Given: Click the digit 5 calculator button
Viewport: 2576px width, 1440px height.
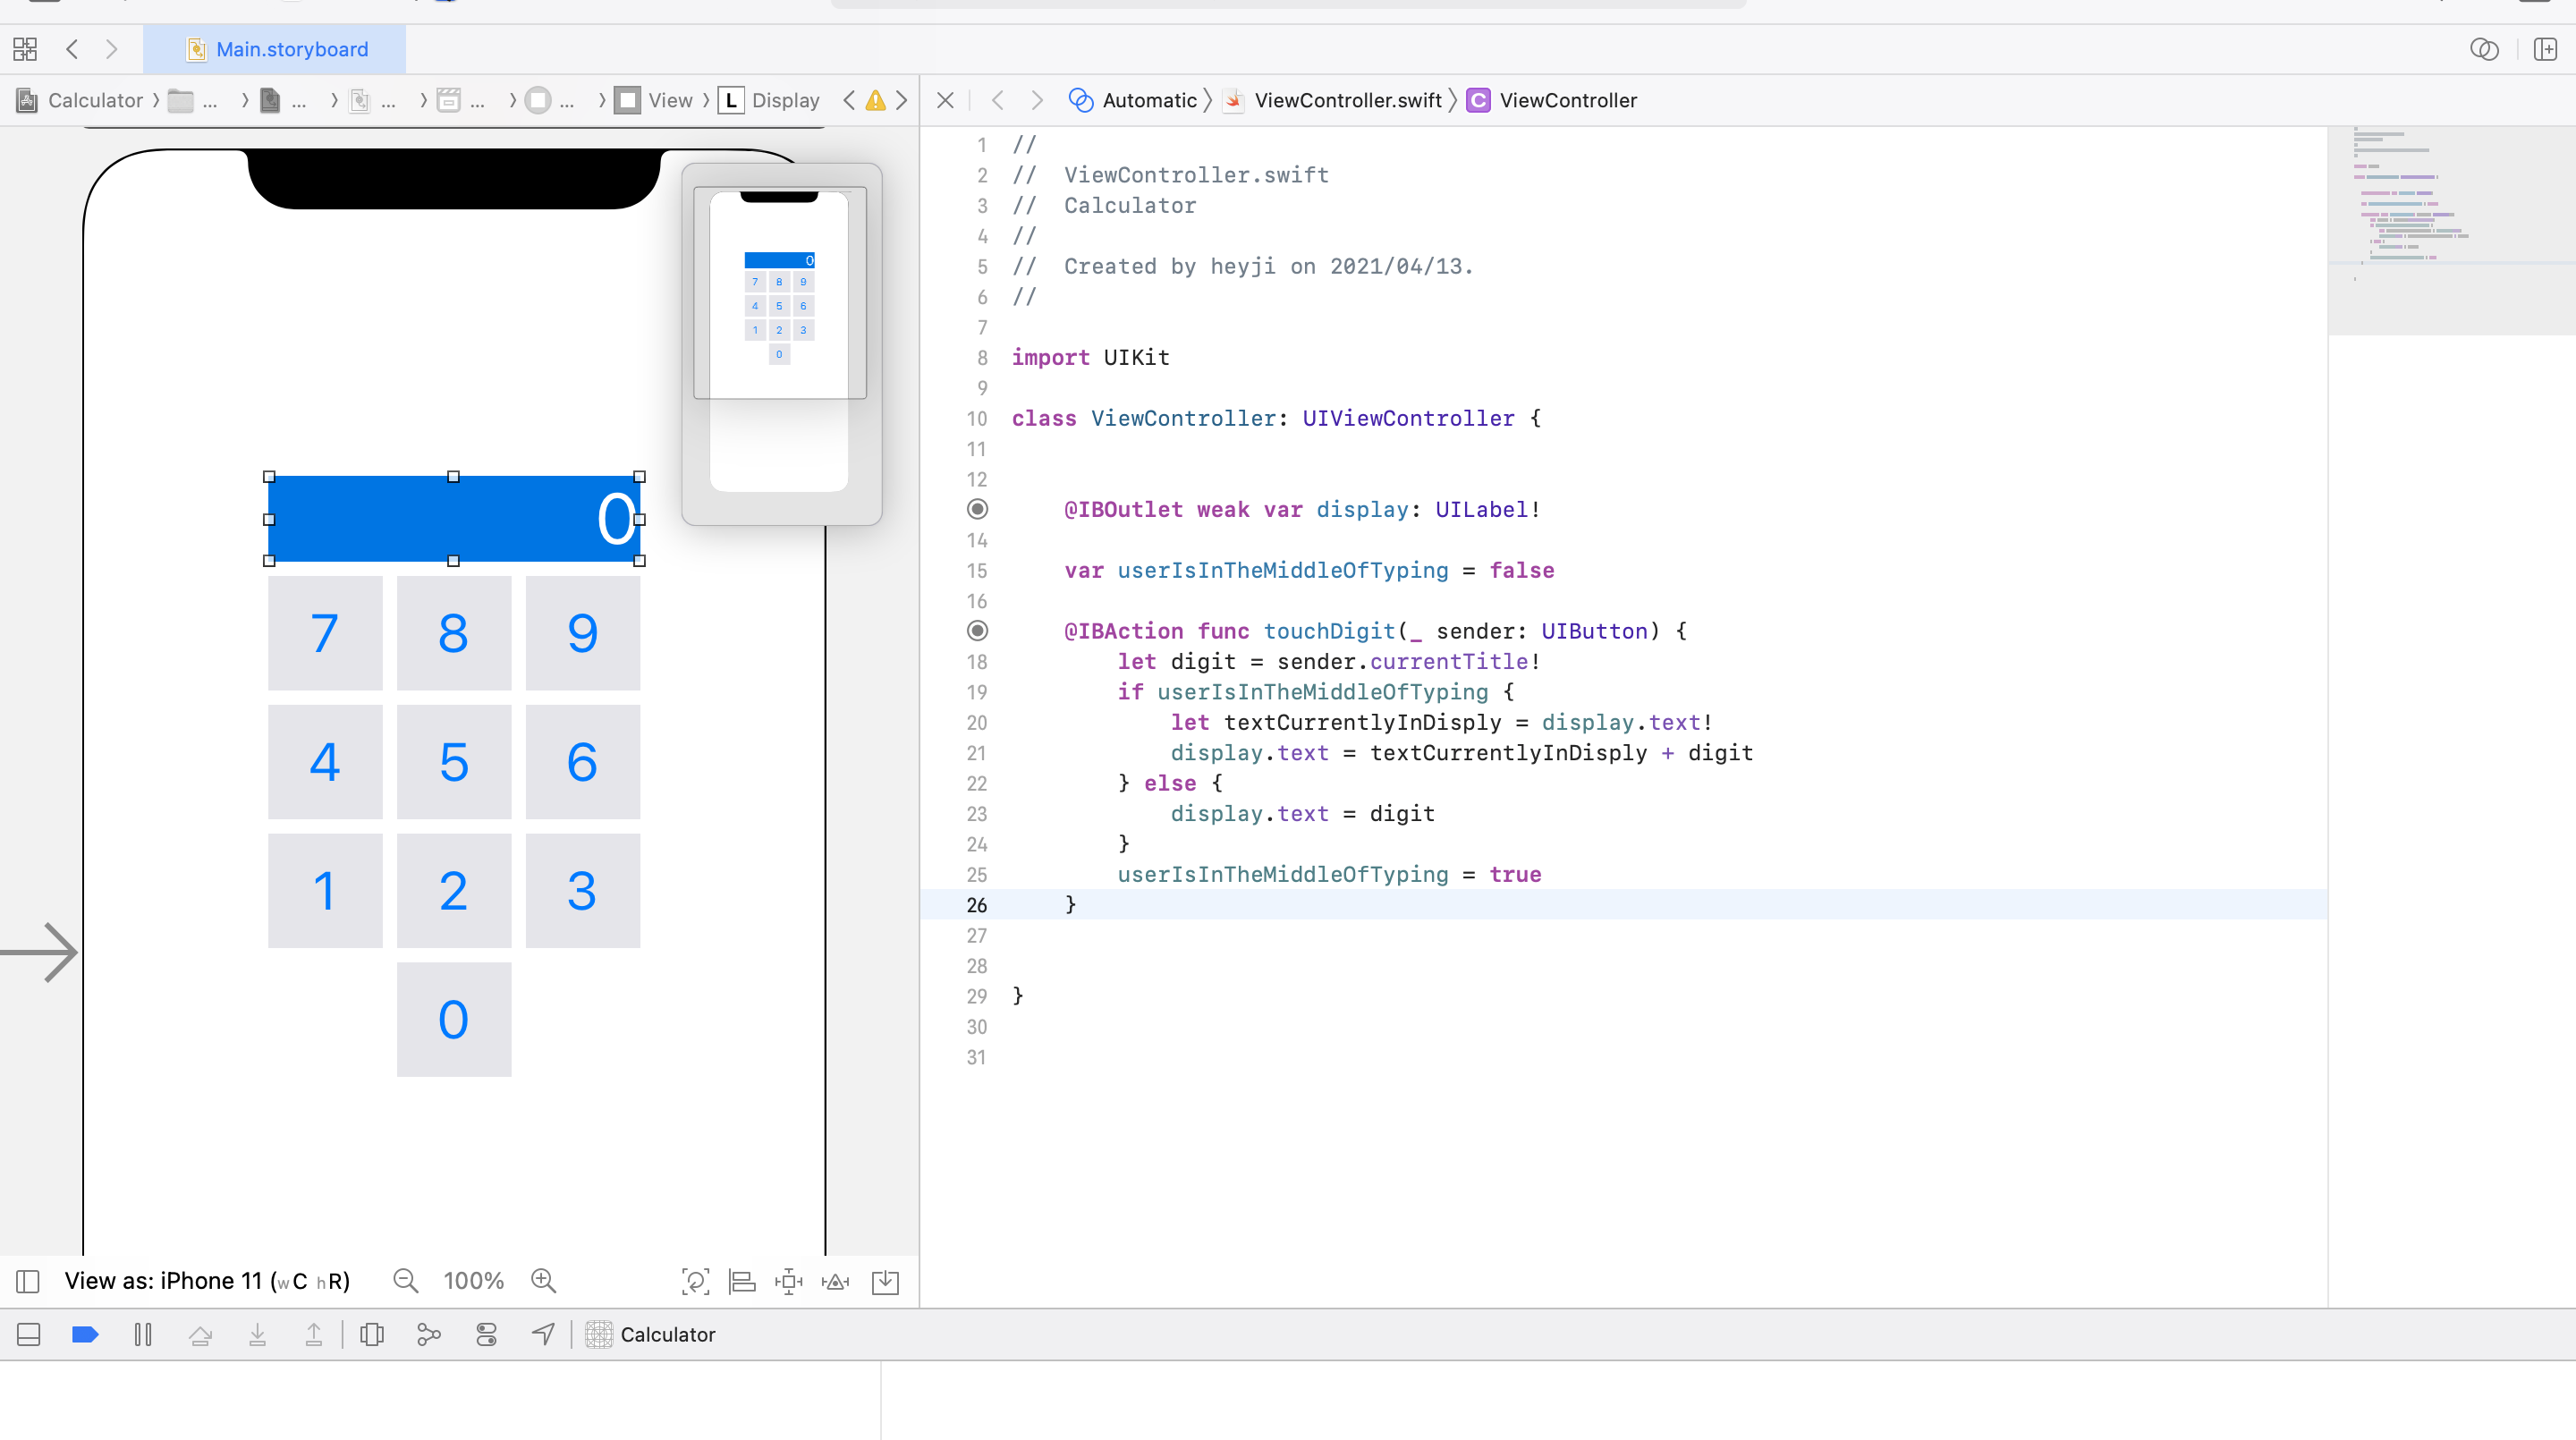Looking at the screenshot, I should [x=454, y=762].
